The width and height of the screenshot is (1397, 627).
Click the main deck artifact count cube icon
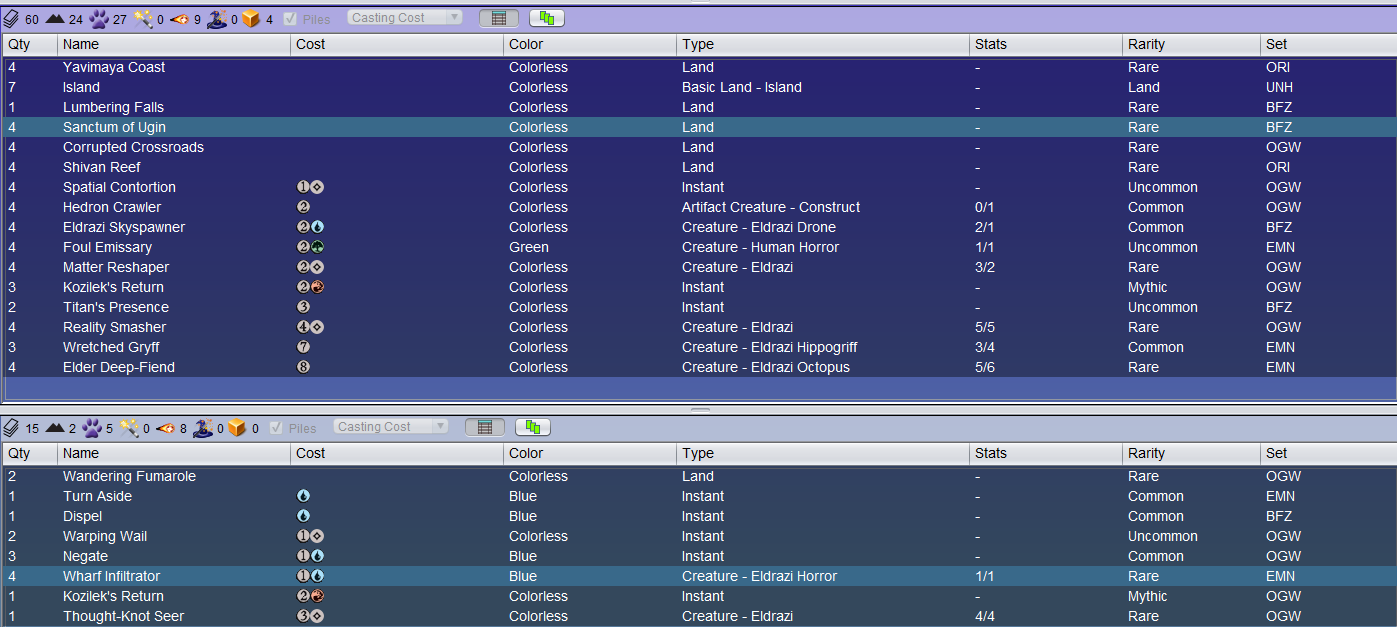250,18
